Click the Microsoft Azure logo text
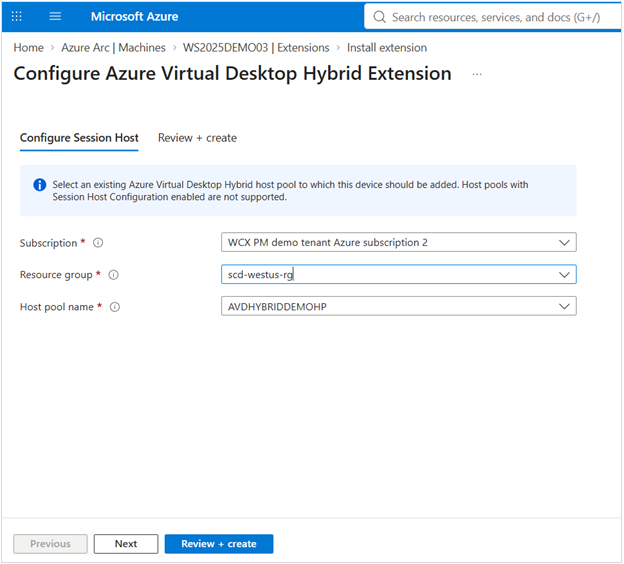Viewport: 624px width, 564px height. (x=134, y=16)
